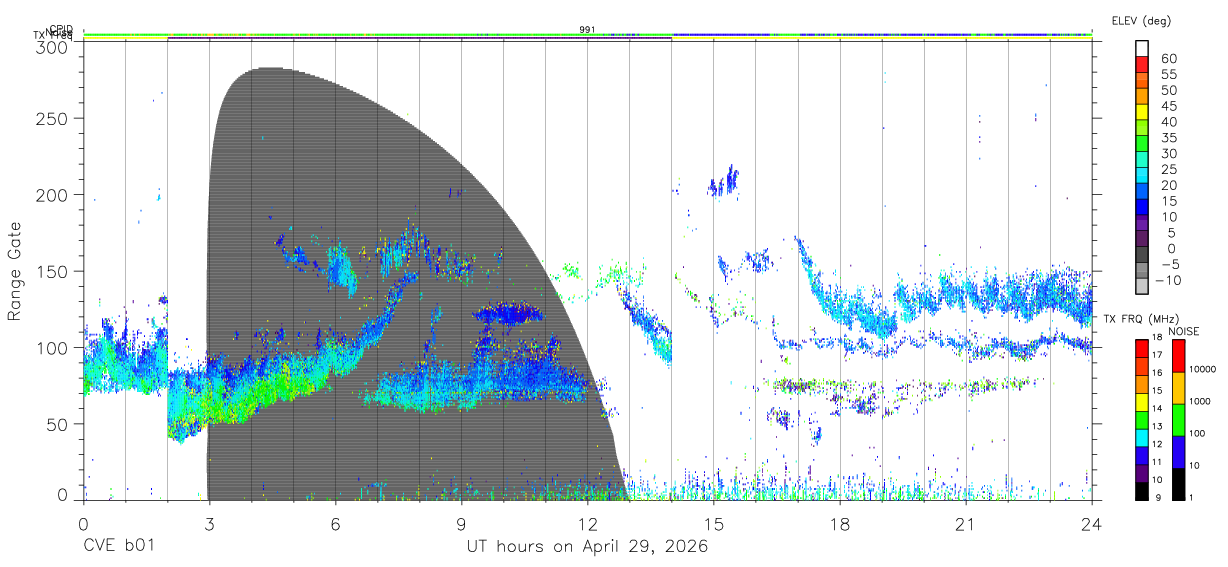This screenshot has height=567, width=1228.
Task: Click the '9' tick on UT hours axis
Action: point(461,524)
